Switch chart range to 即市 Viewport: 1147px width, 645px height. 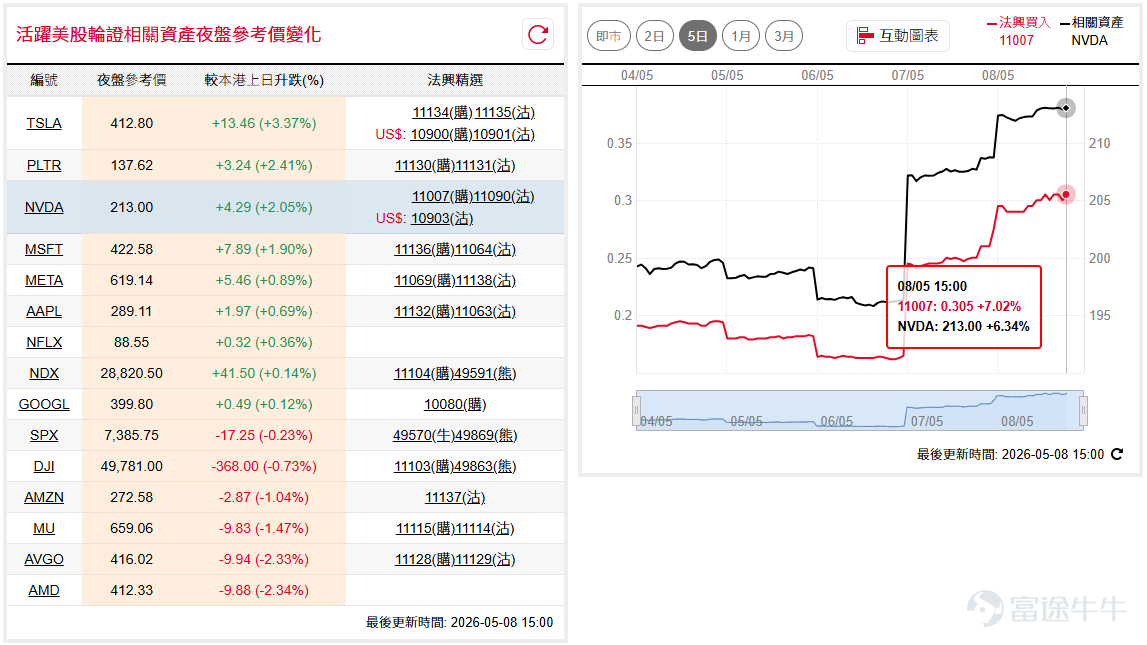609,36
